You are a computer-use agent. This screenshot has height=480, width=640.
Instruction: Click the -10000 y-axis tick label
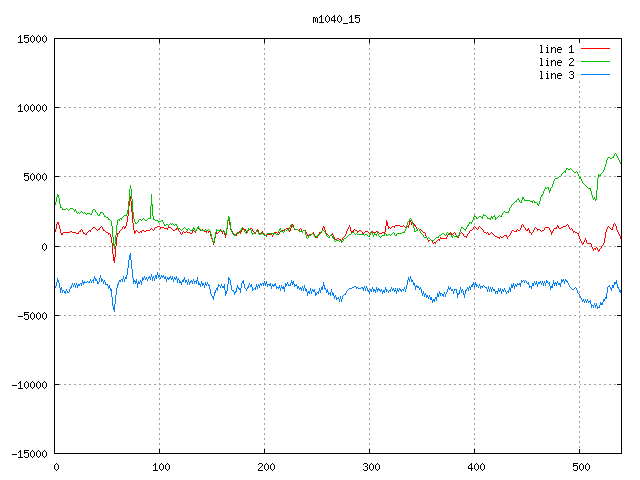28,384
